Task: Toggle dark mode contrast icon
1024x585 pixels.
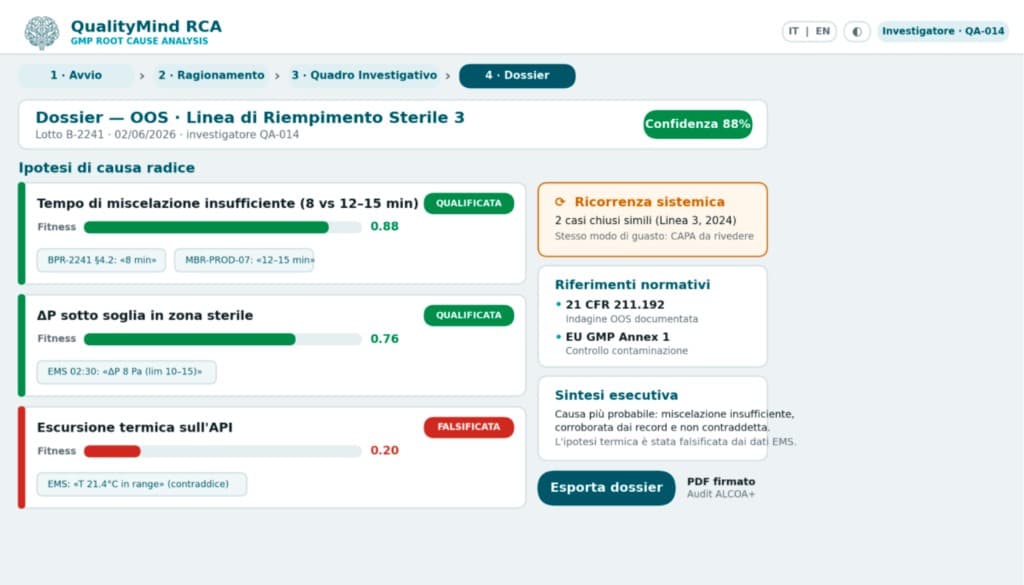Action: pyautogui.click(x=857, y=31)
